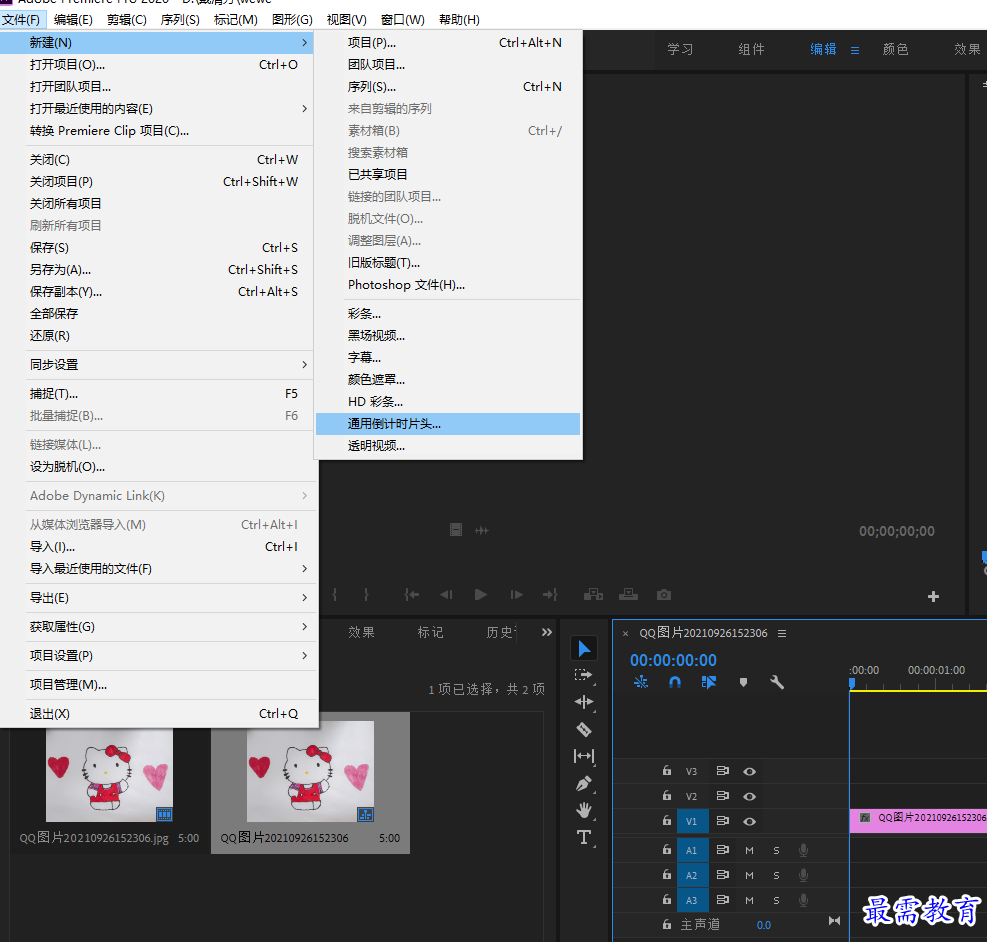The height and width of the screenshot is (942, 987).
Task: Open the 编辑(E) menu in menu bar
Action: pos(73,20)
